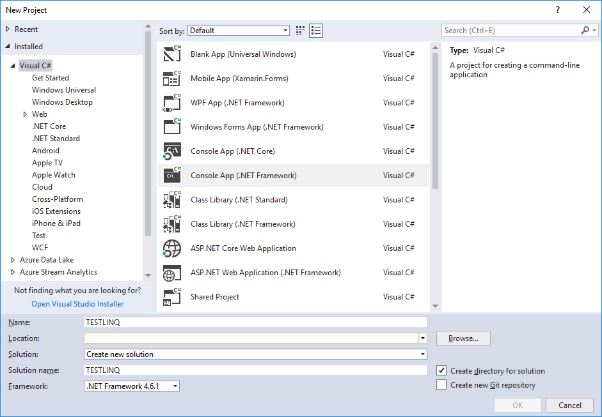This screenshot has width=602, height=417.
Task: Close the New Project dialog
Action: coord(586,10)
